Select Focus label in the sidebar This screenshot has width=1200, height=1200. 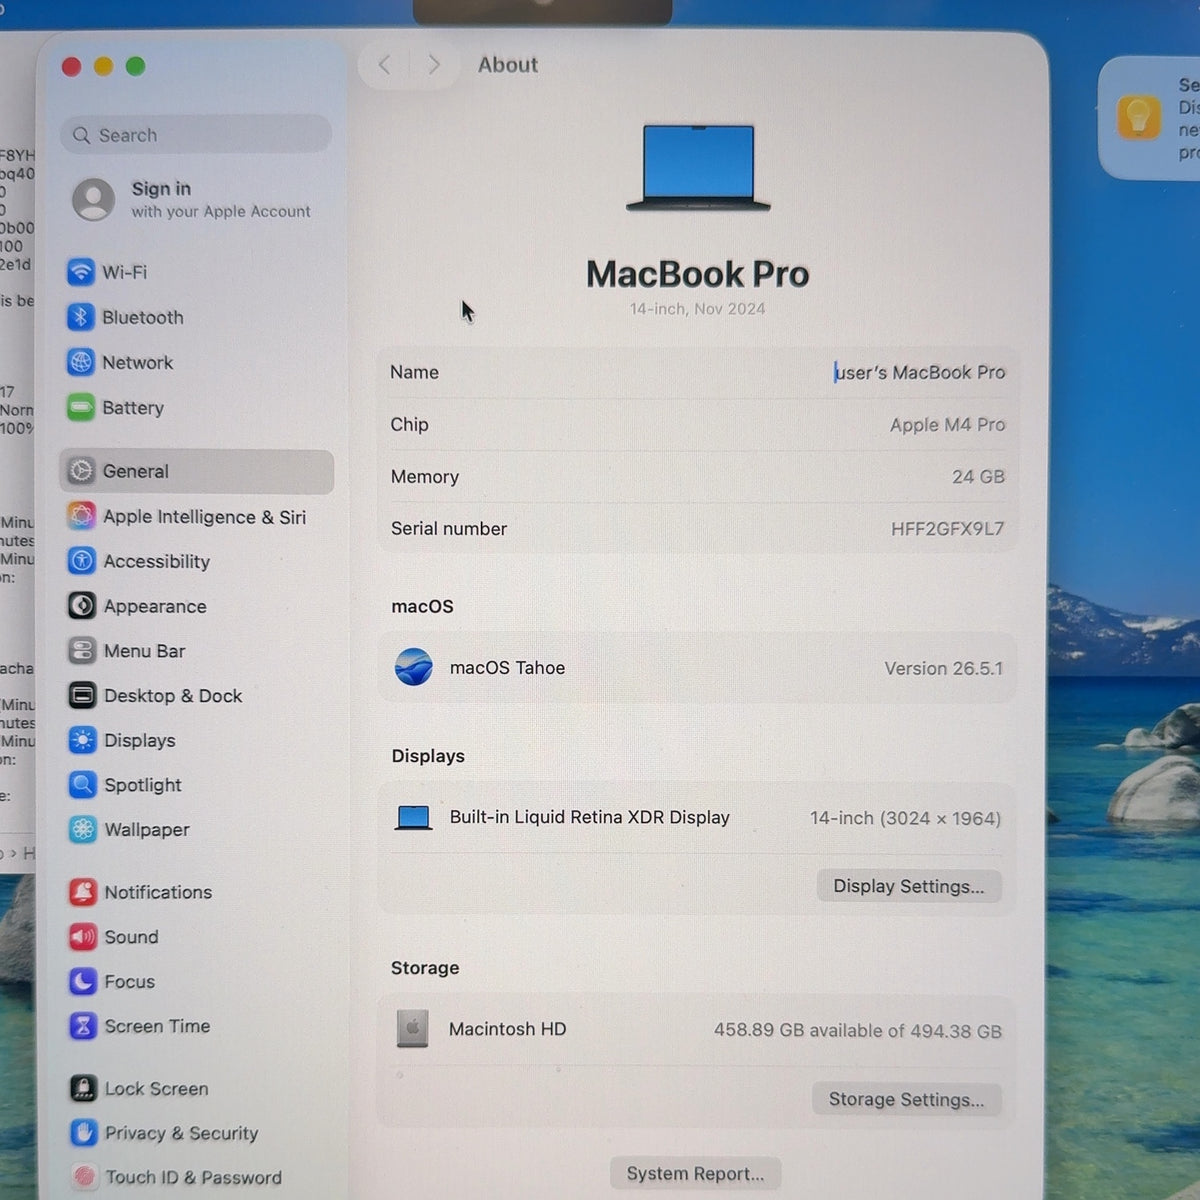pos(129,982)
